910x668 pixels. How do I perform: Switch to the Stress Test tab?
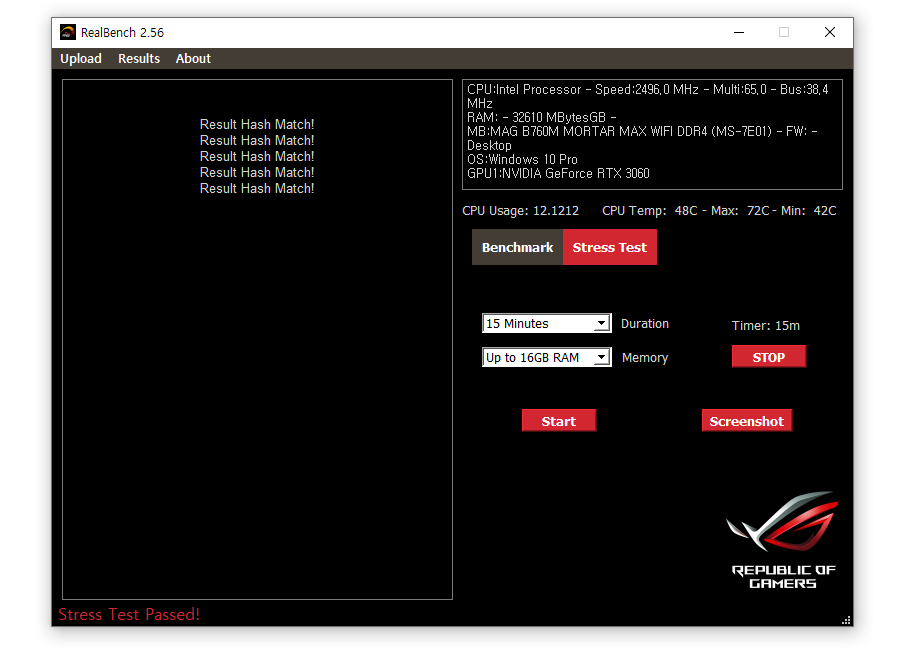pos(609,247)
